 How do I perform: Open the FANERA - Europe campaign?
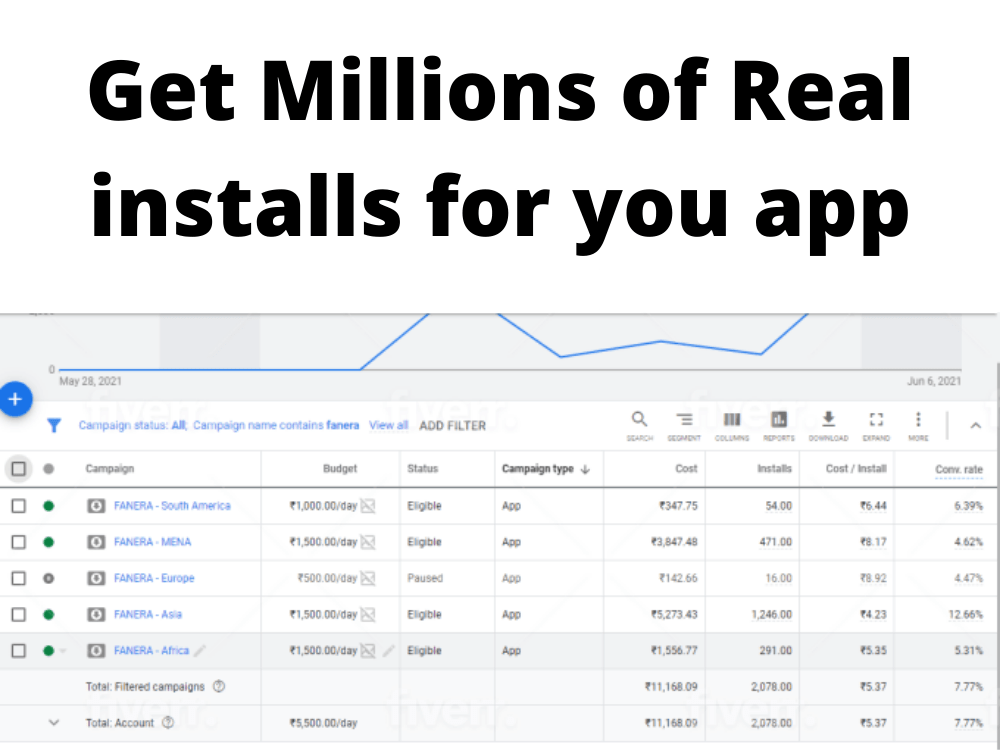point(154,578)
